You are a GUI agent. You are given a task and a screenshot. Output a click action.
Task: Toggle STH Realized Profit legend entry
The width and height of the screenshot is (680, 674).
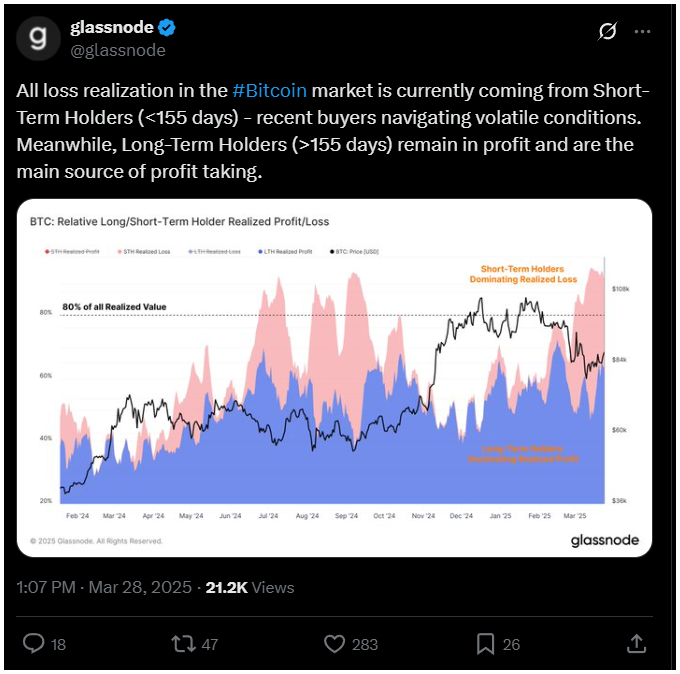pos(72,252)
